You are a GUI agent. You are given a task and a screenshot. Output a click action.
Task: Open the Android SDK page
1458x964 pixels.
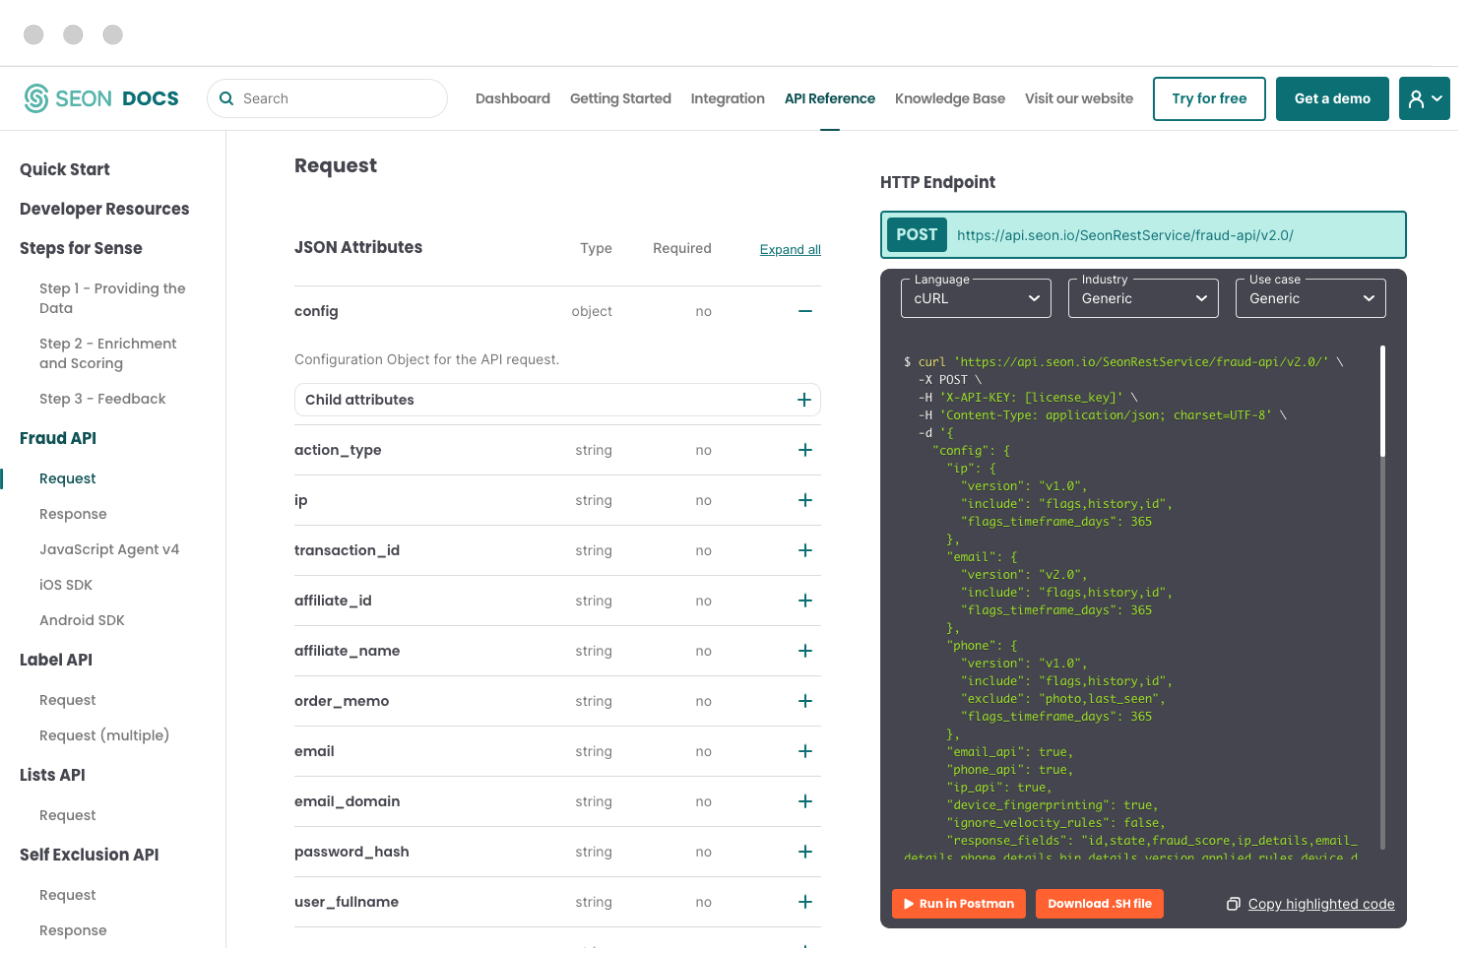coord(82,620)
